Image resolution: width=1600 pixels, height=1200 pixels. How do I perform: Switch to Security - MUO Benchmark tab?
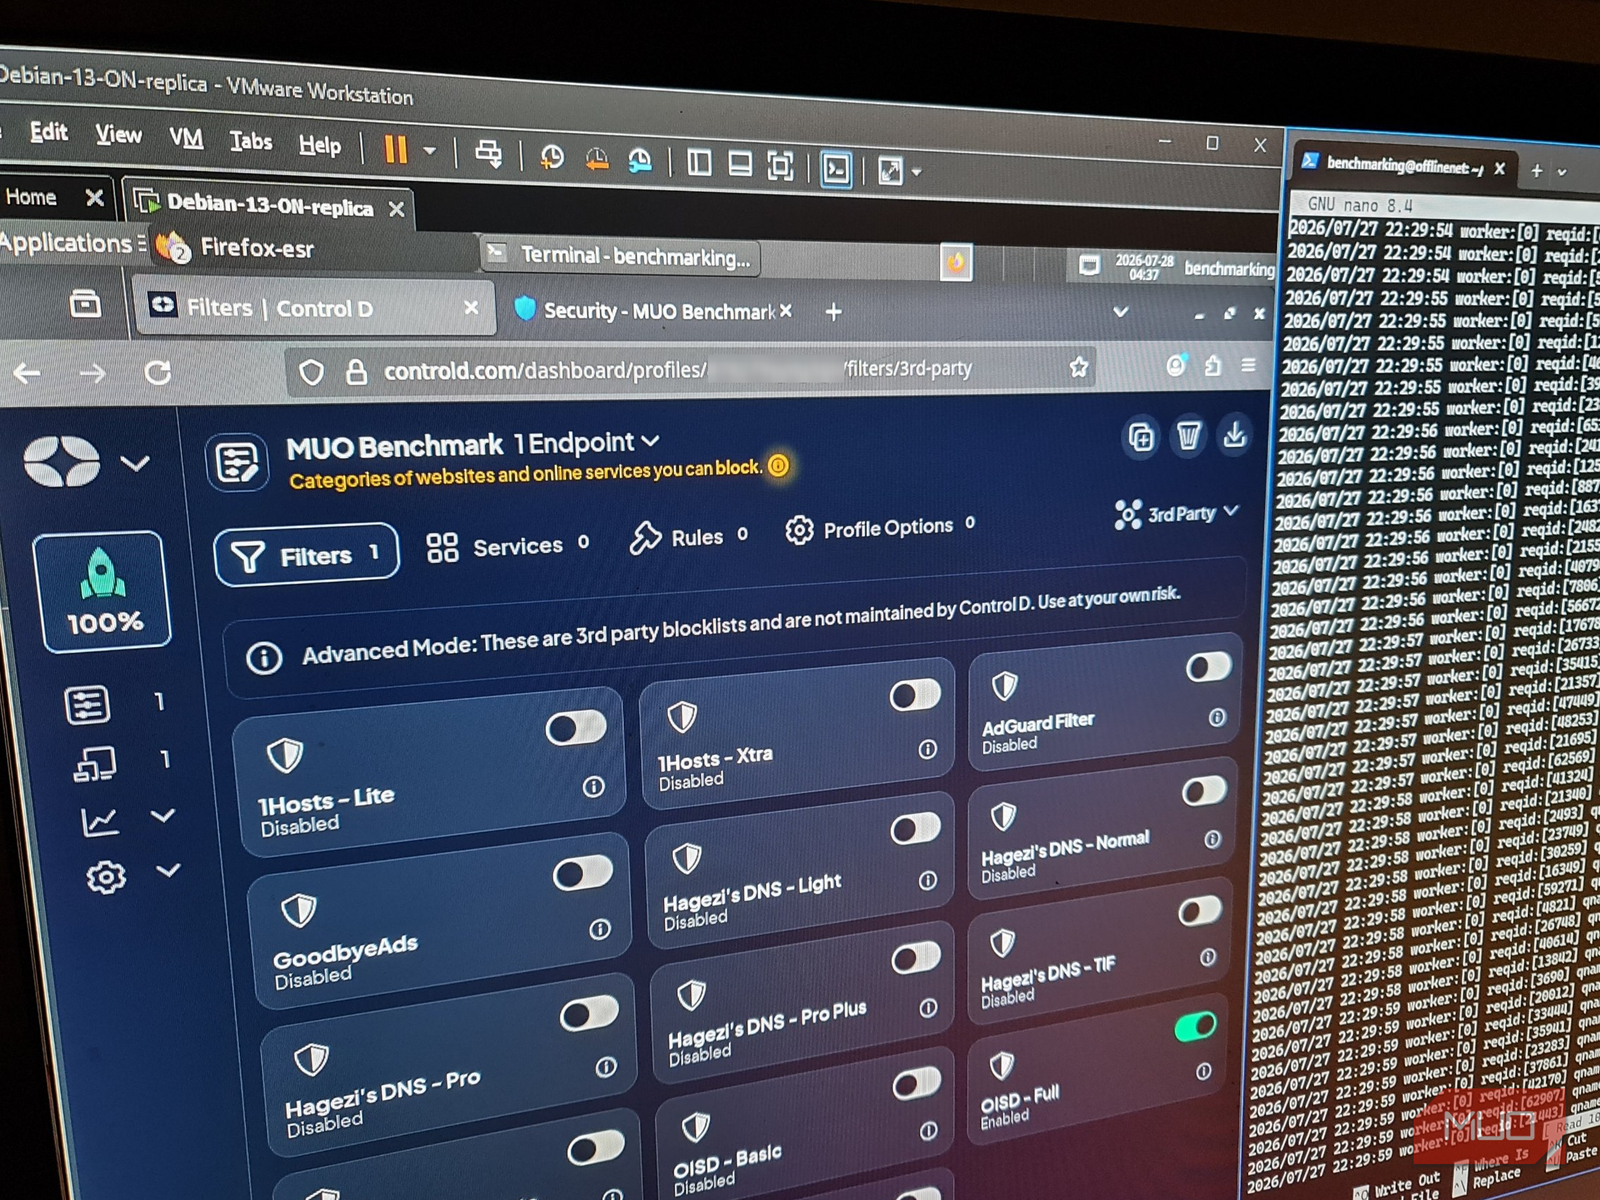click(x=654, y=311)
